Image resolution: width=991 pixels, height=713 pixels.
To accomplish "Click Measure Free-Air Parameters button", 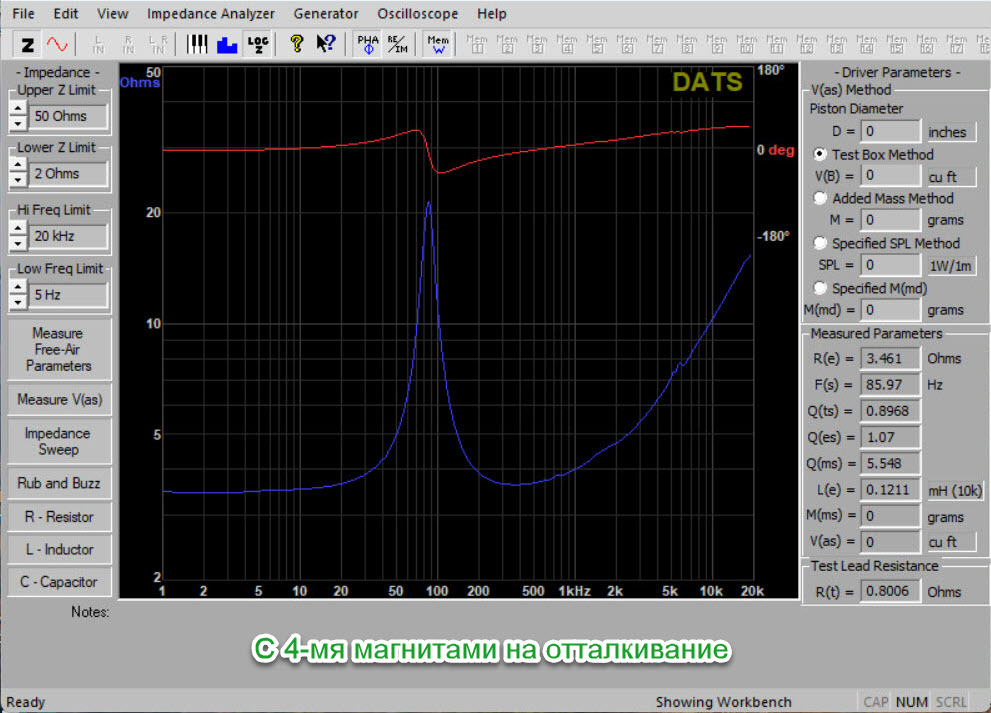I will point(57,349).
